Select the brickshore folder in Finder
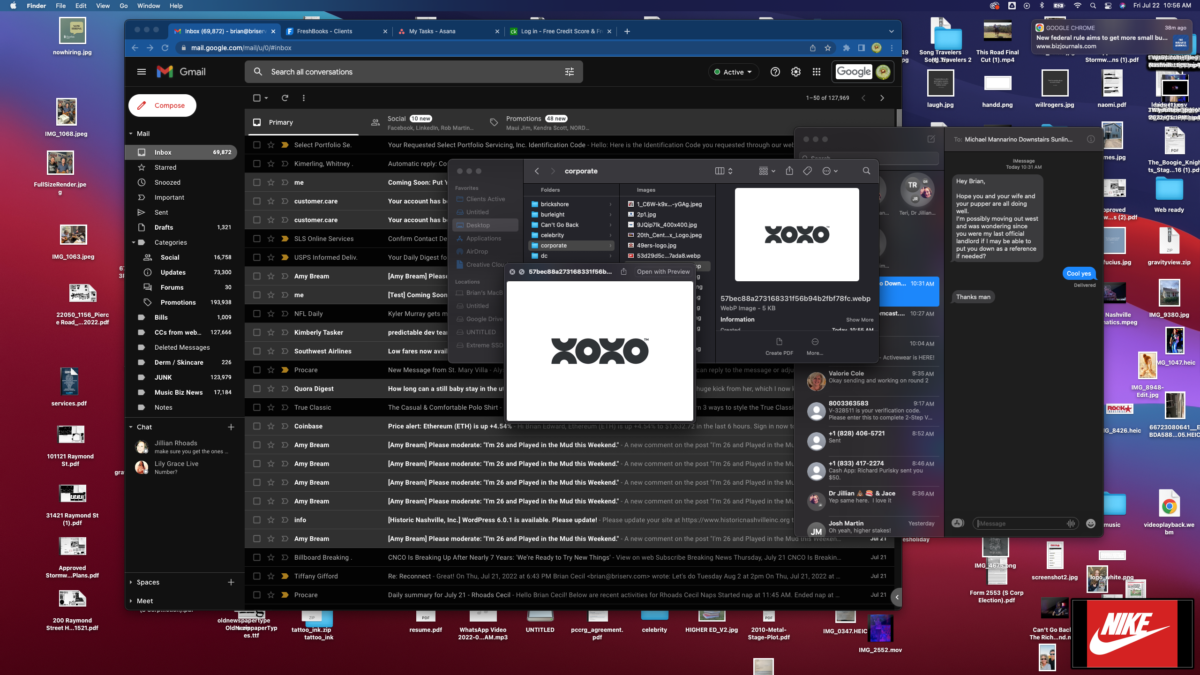Screen dimensions: 1200x675 (572, 203)
